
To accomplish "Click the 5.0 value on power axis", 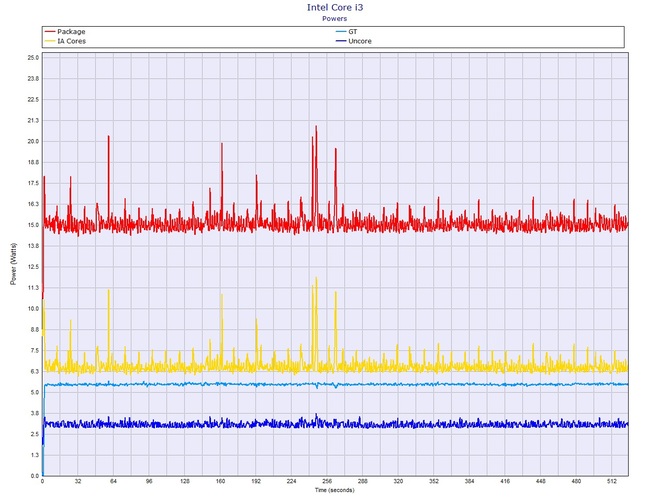I will click(35, 392).
